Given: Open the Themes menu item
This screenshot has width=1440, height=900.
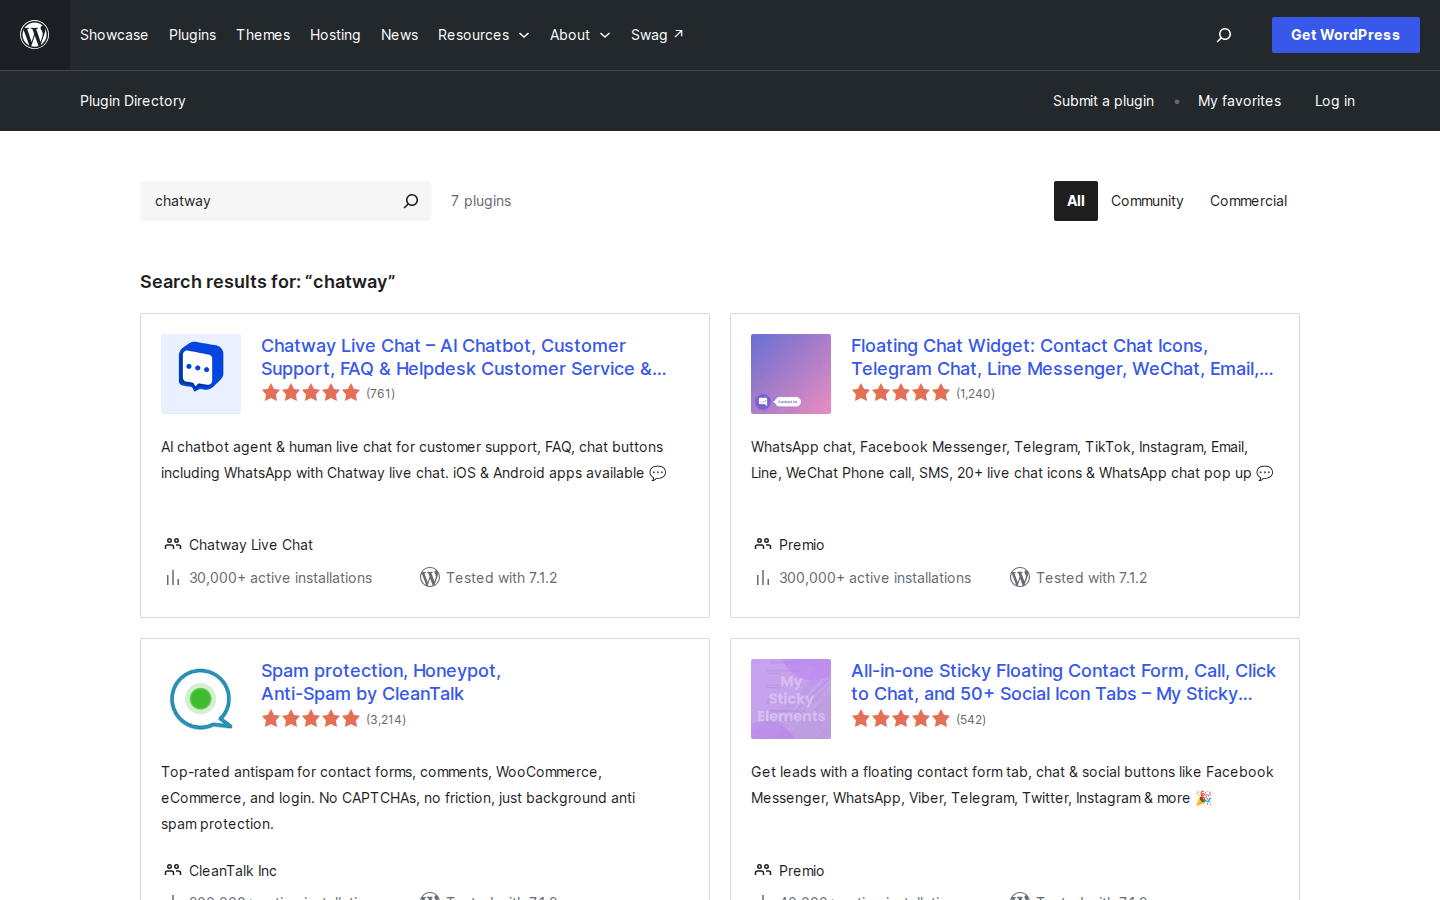Looking at the screenshot, I should pos(263,35).
